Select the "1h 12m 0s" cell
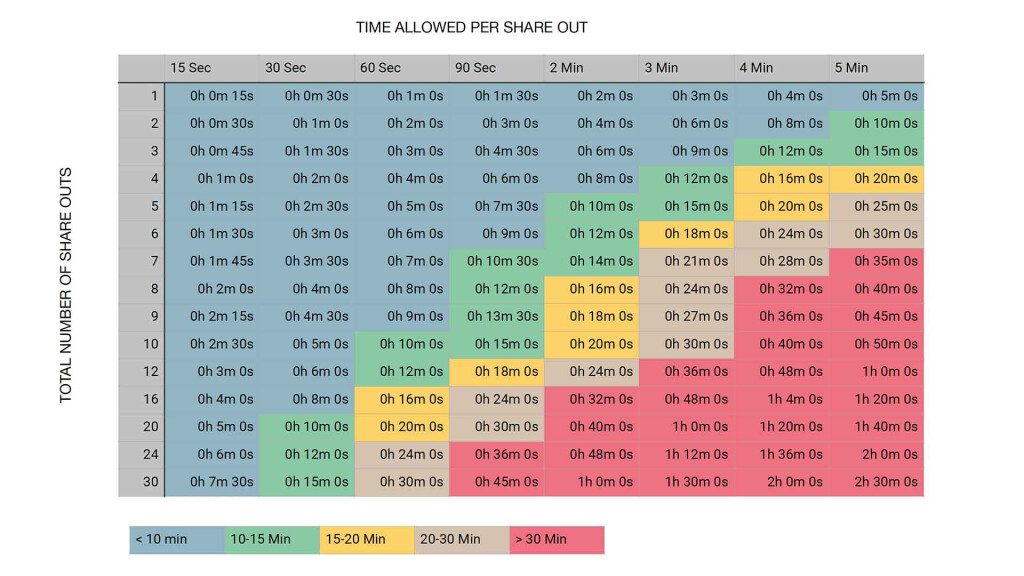This screenshot has width=1024, height=576. tap(687, 454)
